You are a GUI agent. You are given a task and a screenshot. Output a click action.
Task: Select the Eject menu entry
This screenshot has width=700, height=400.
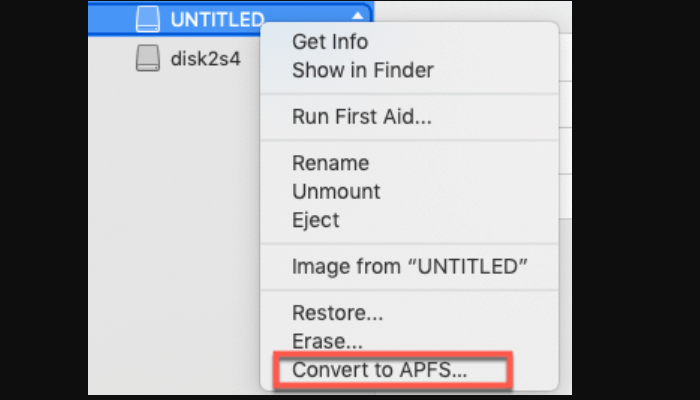(x=316, y=219)
